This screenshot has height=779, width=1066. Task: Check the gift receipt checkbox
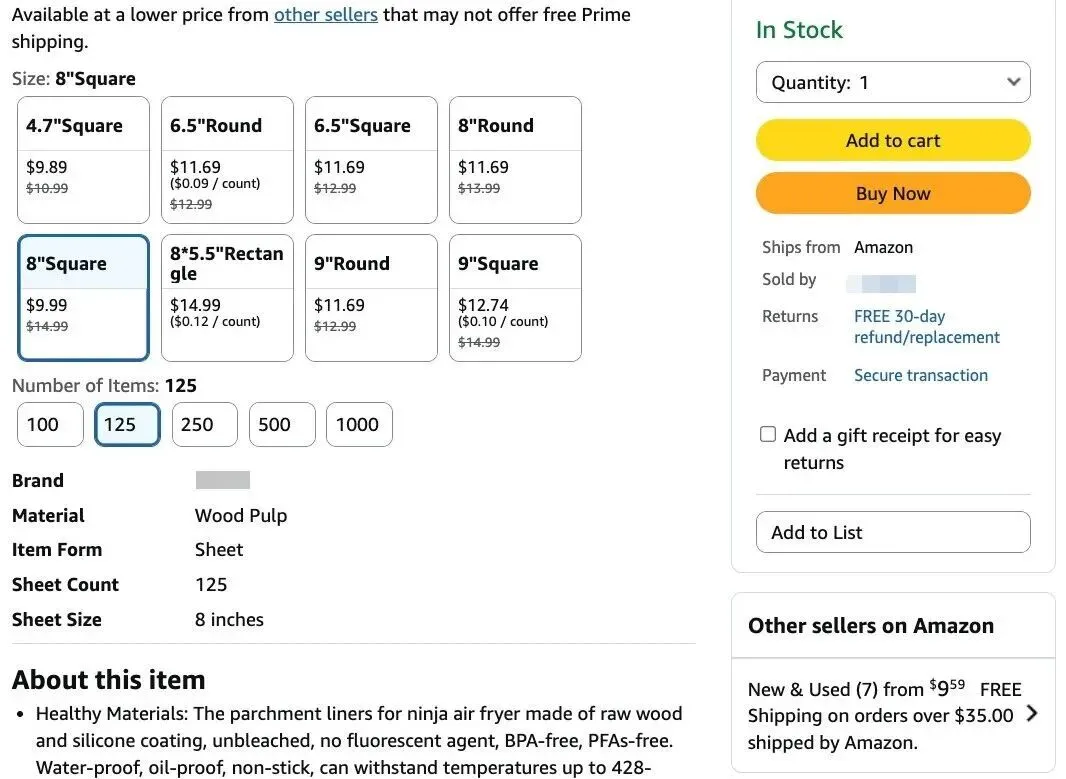pyautogui.click(x=768, y=434)
